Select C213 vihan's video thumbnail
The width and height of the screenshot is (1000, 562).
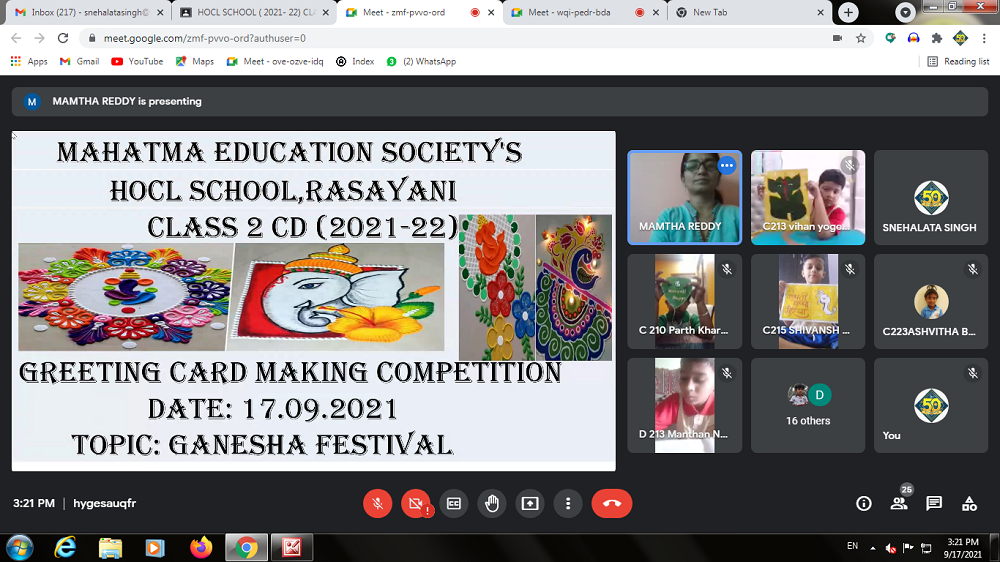[x=808, y=197]
